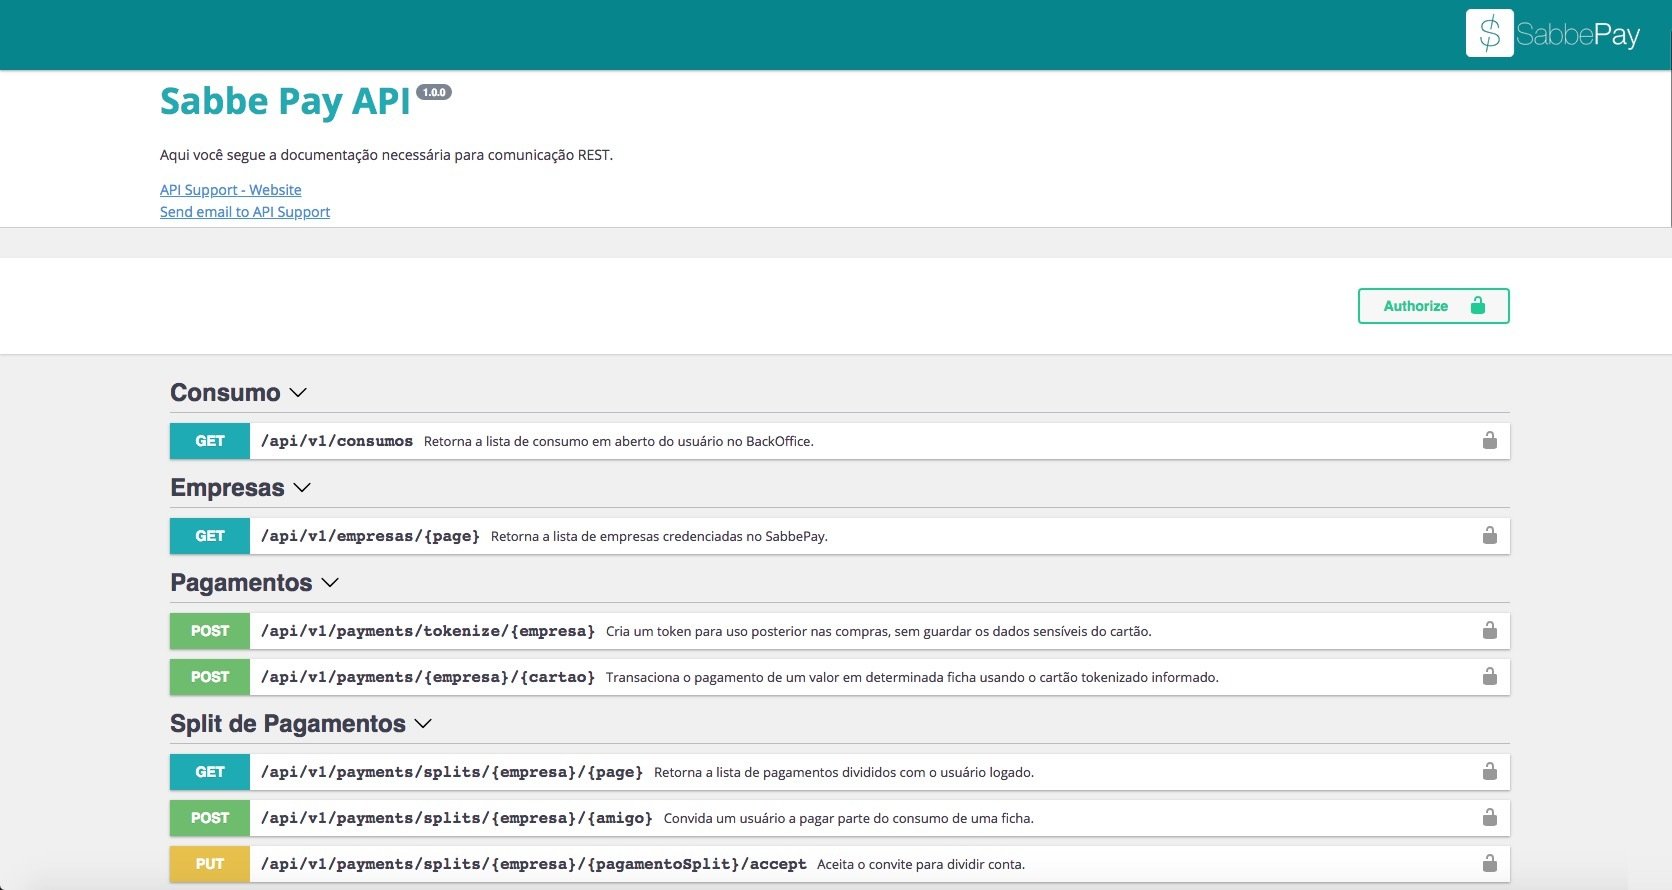Click the SabbePay logo in the header
Viewport: 1672px width, 890px height.
click(x=1553, y=33)
